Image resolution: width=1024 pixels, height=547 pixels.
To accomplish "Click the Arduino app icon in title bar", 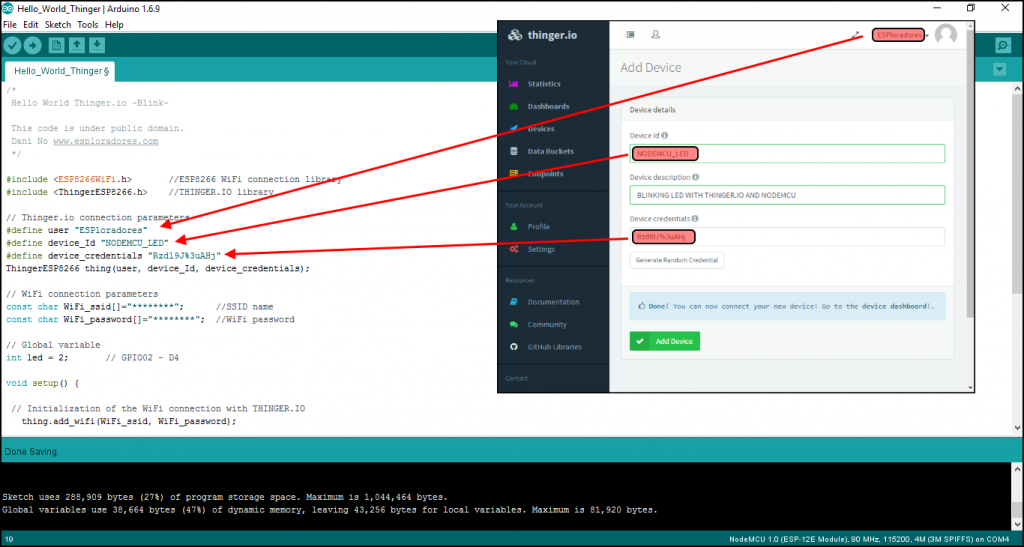I will tap(8, 8).
